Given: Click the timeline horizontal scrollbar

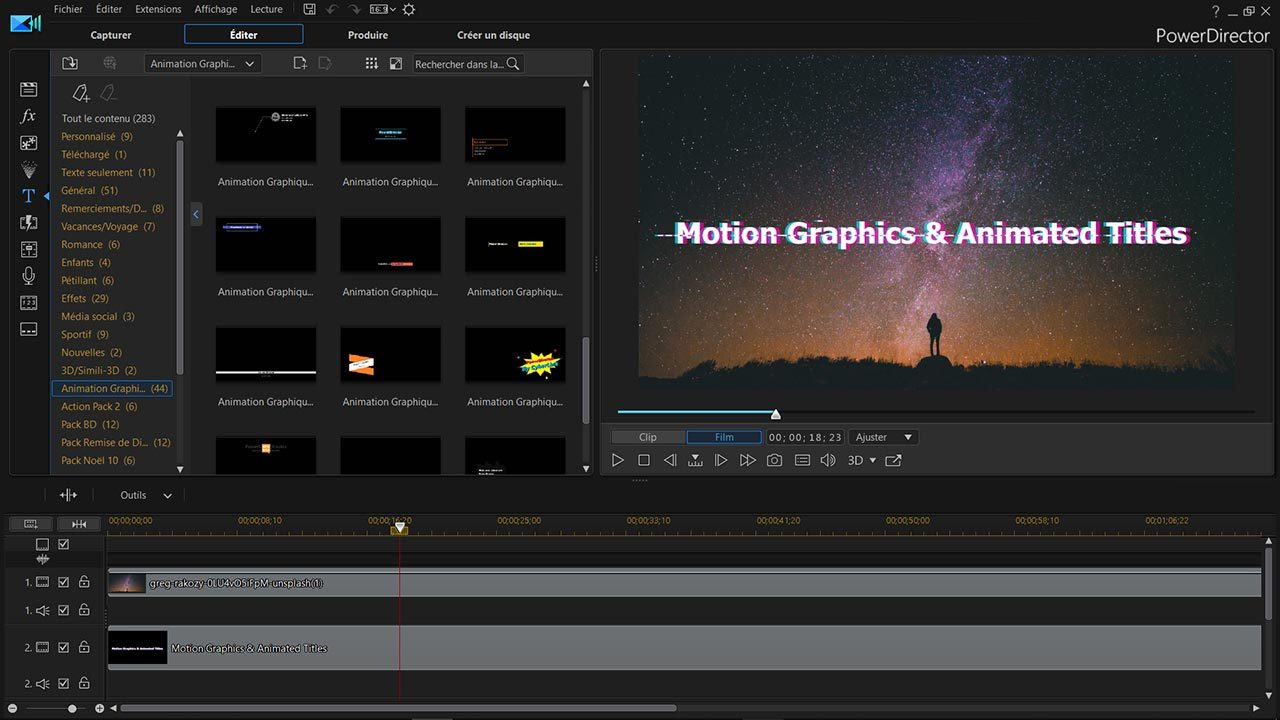Looking at the screenshot, I should tap(398, 708).
